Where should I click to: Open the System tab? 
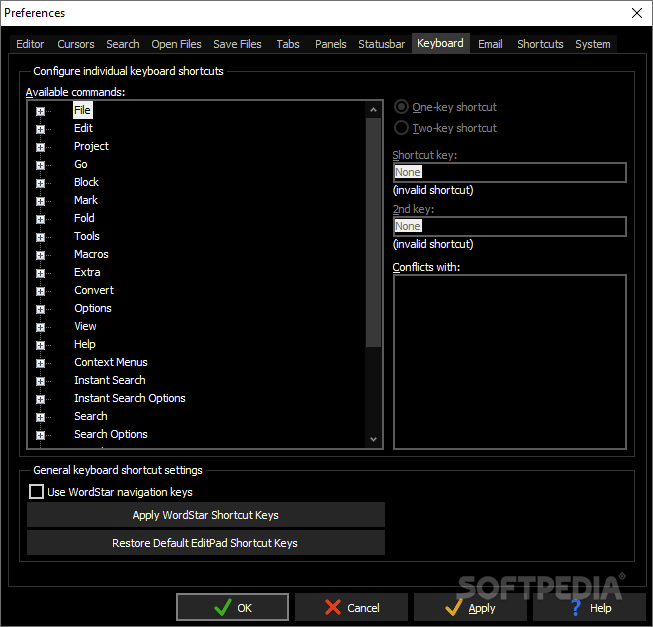pos(593,44)
